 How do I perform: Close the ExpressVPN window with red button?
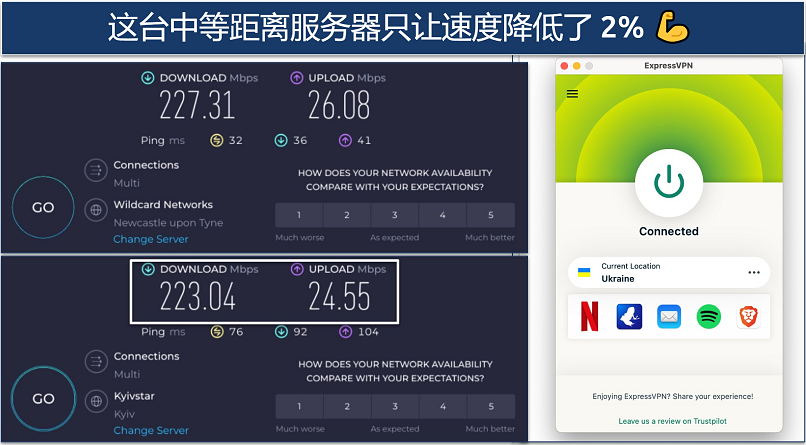point(564,66)
